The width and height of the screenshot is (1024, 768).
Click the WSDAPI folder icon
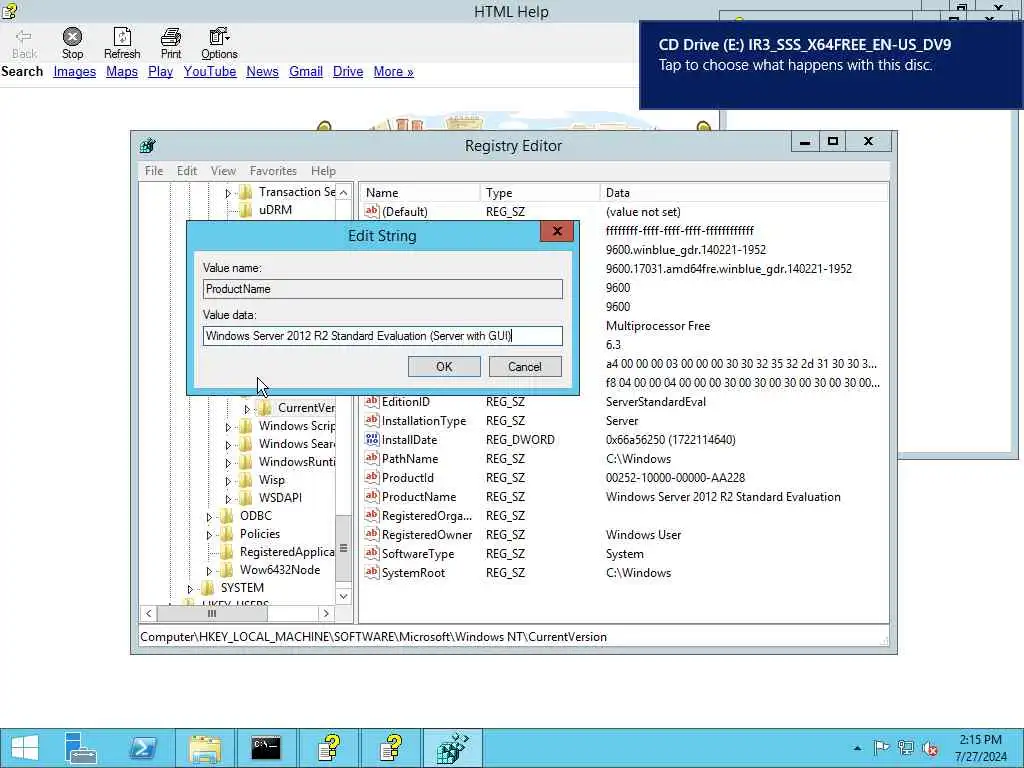[x=246, y=498]
